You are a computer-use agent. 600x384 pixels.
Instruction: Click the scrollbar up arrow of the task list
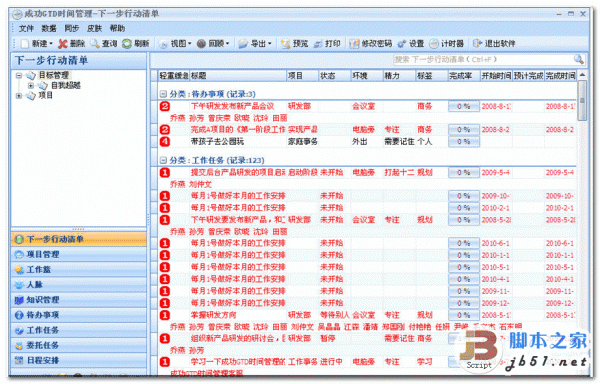(x=582, y=75)
